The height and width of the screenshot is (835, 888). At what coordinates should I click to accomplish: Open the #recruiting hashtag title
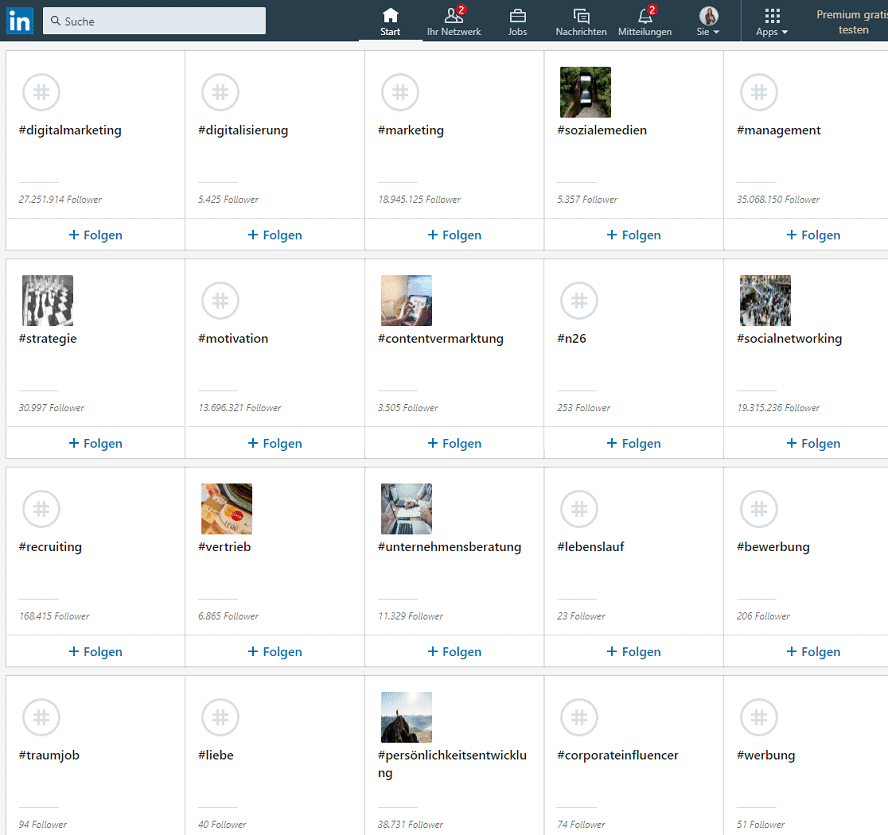[x=50, y=547]
